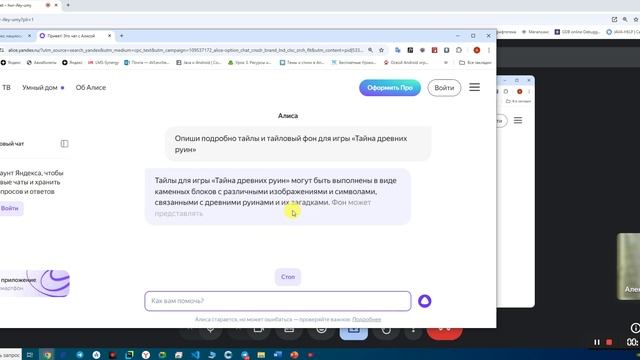This screenshot has height=360, width=640.
Task: Select the participant video thumbnail
Action: click(x=629, y=266)
